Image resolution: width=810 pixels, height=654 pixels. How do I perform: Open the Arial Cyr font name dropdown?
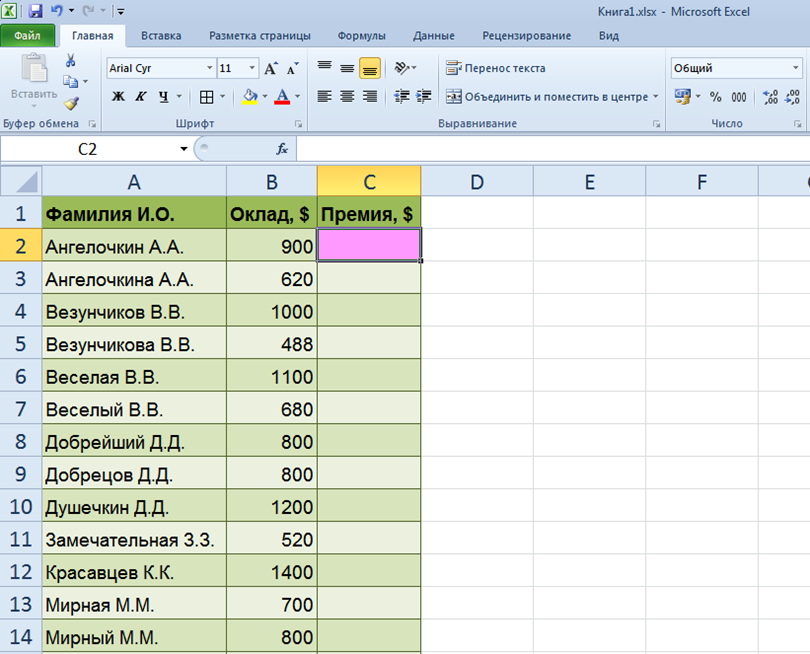209,69
